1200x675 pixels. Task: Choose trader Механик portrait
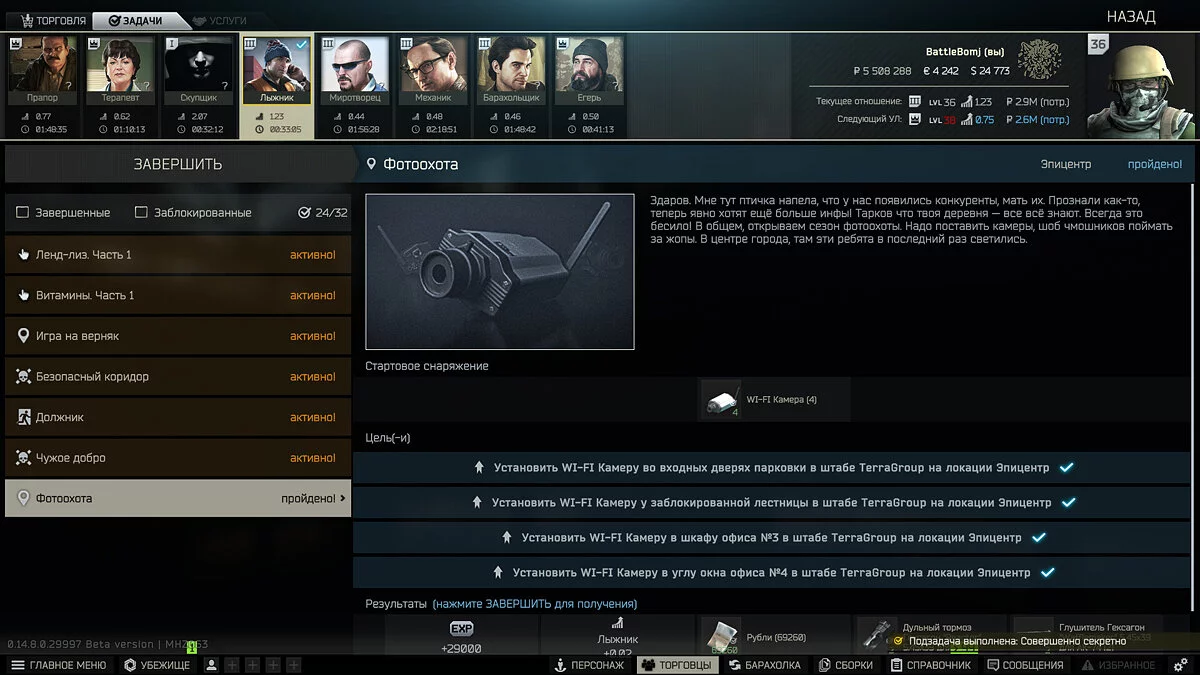pos(432,71)
